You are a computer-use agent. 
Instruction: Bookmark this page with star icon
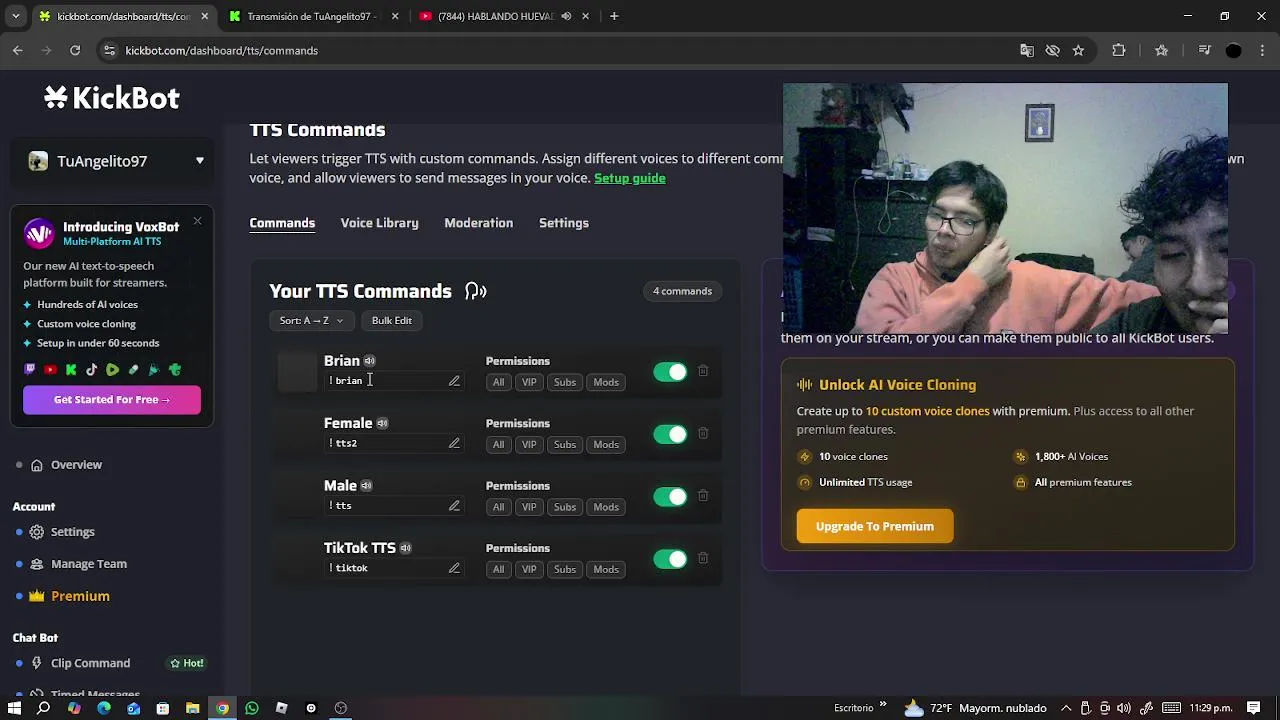1078,50
